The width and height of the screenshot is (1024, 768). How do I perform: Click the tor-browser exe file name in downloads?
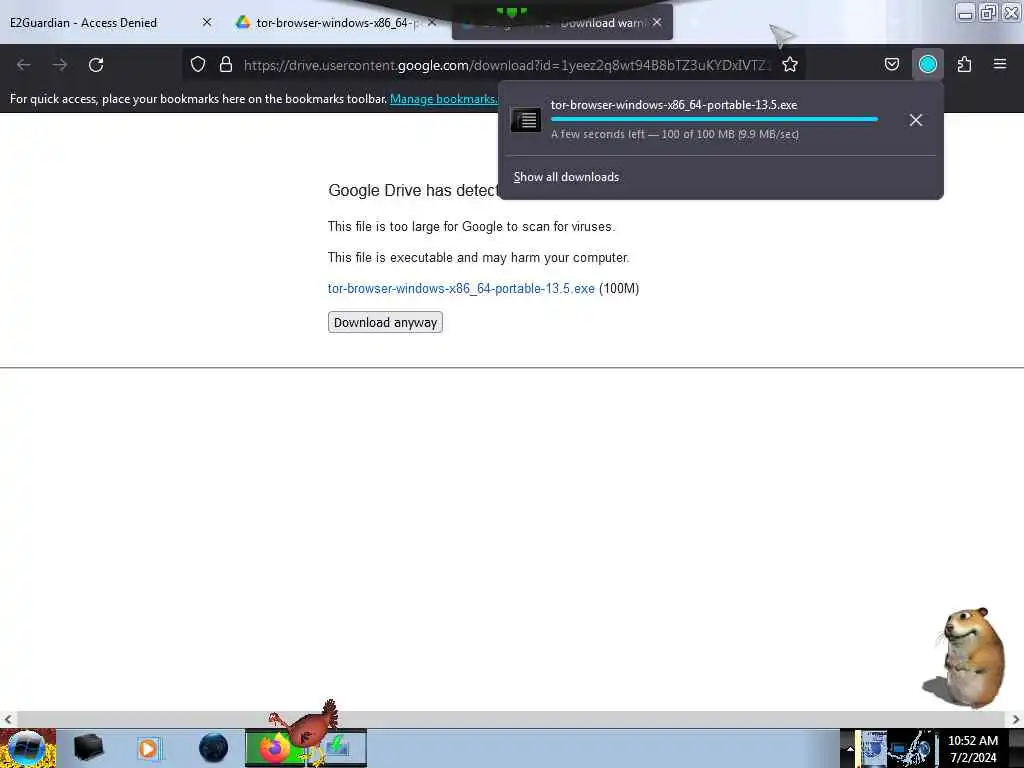coord(674,104)
